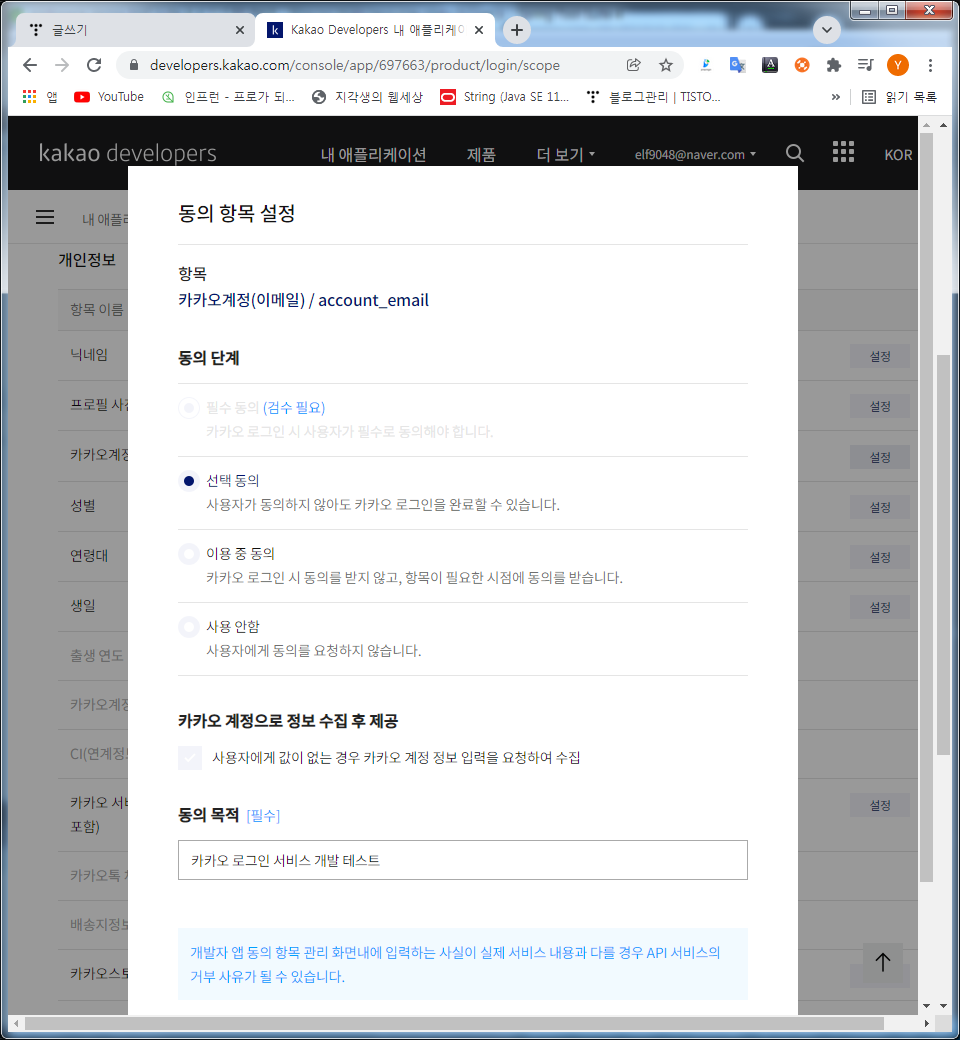Click the 동의 항목 설정 dialog title
This screenshot has width=960, height=1040.
point(236,214)
